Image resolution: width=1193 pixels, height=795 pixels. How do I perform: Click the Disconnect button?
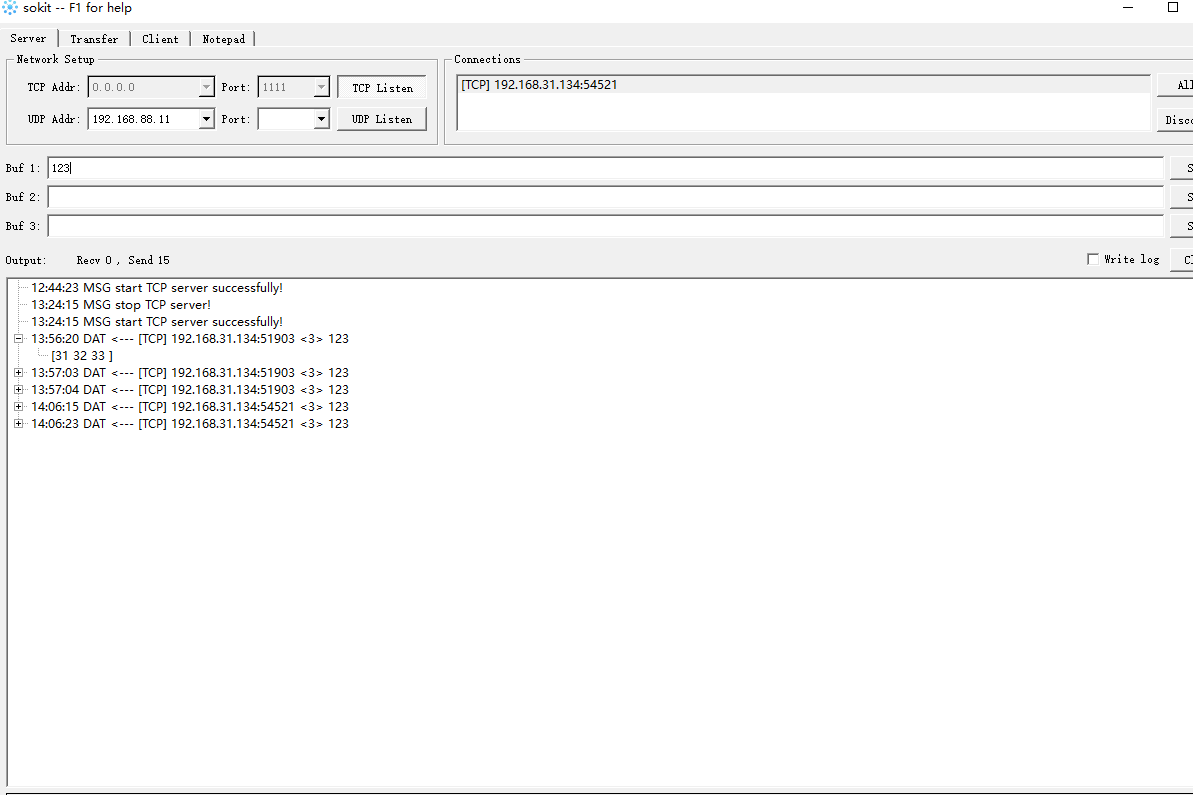pos(1180,119)
